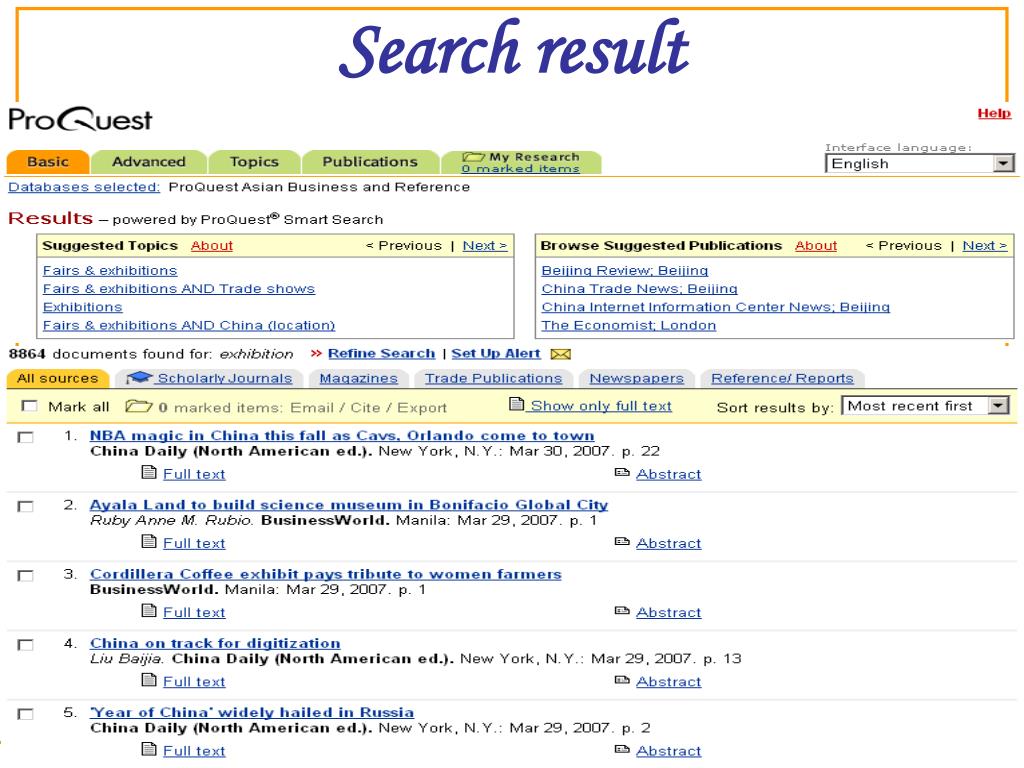This screenshot has height=768, width=1024.
Task: Switch to the Advanced search tab
Action: tap(149, 161)
